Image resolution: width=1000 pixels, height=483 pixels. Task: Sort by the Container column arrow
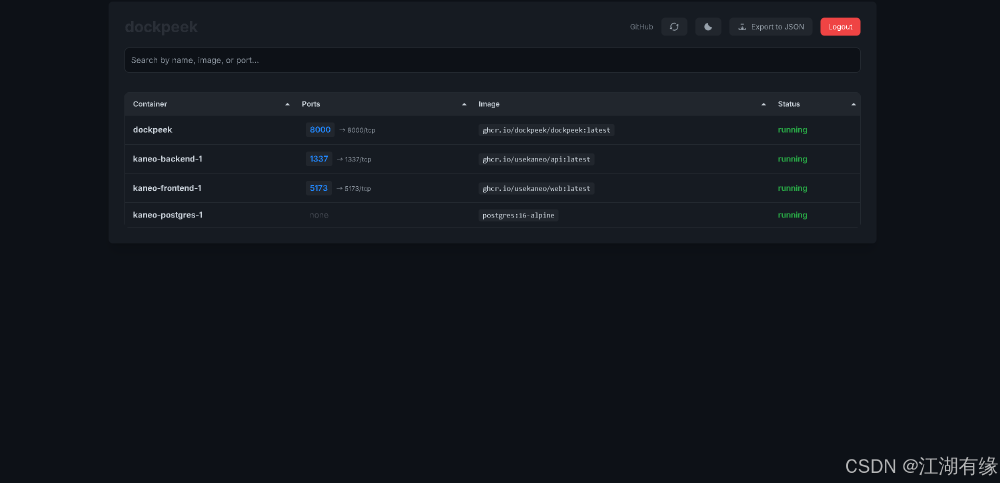287,104
